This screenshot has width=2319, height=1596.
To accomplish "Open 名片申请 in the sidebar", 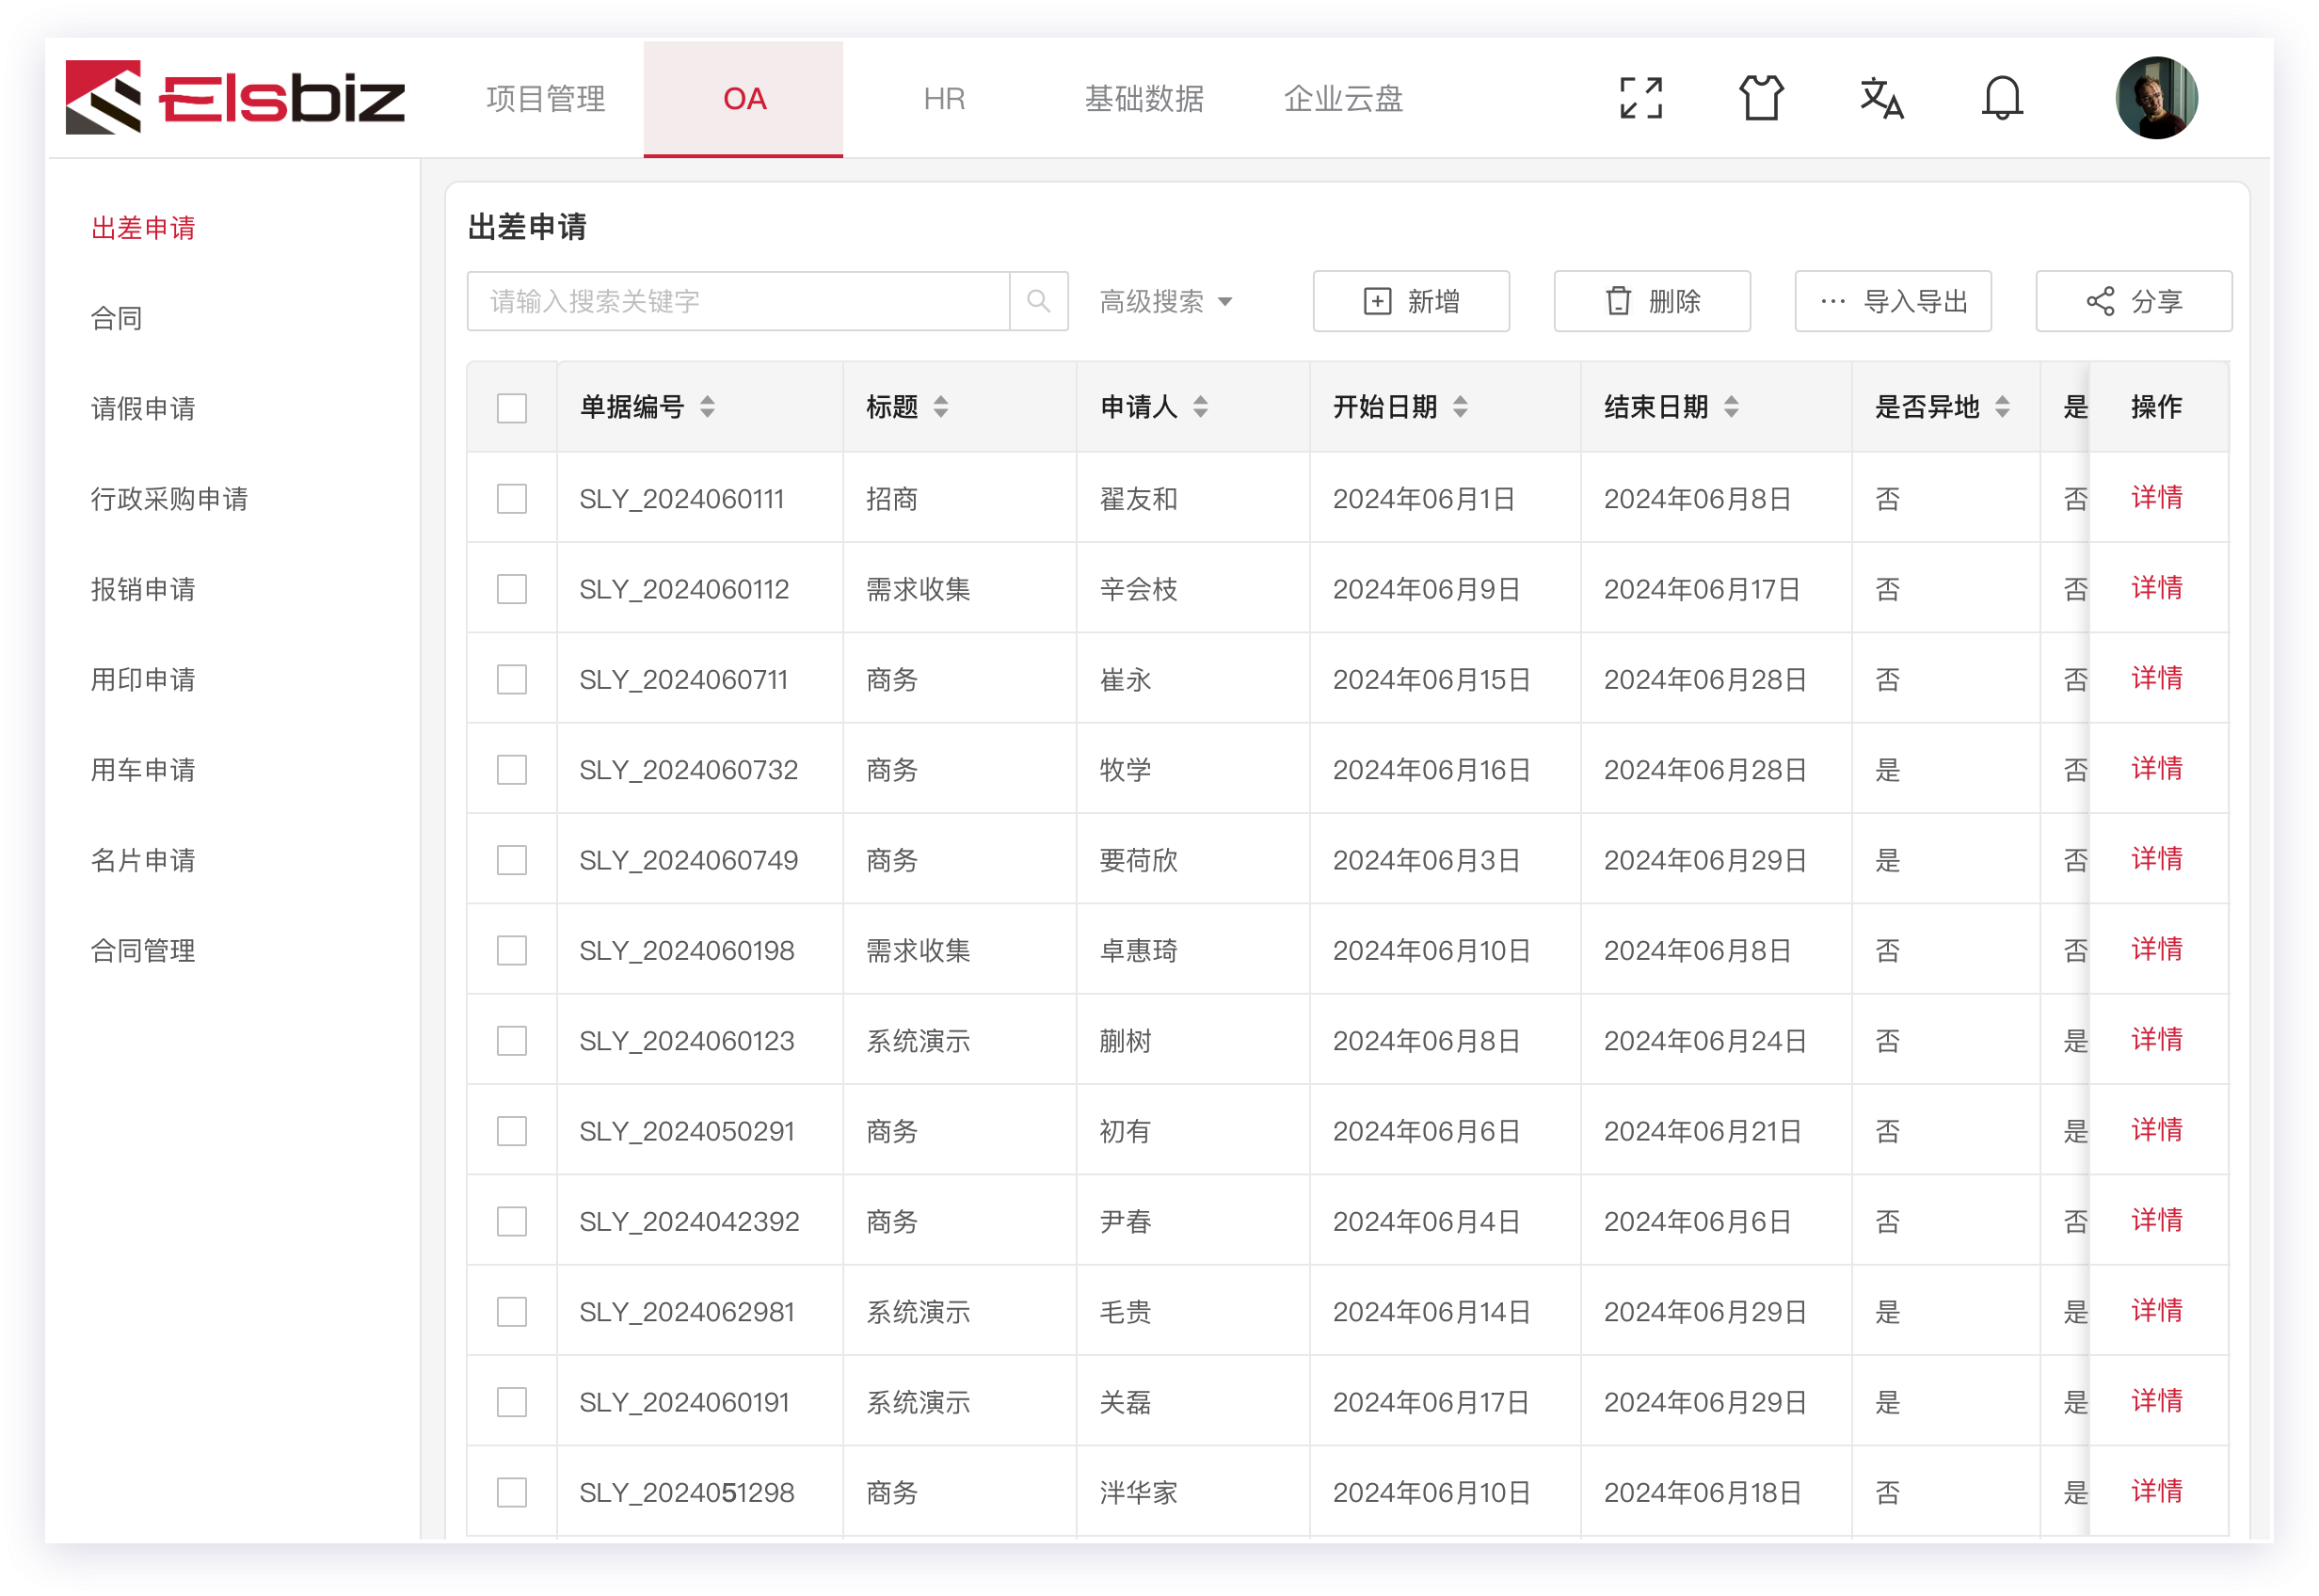I will 143,860.
